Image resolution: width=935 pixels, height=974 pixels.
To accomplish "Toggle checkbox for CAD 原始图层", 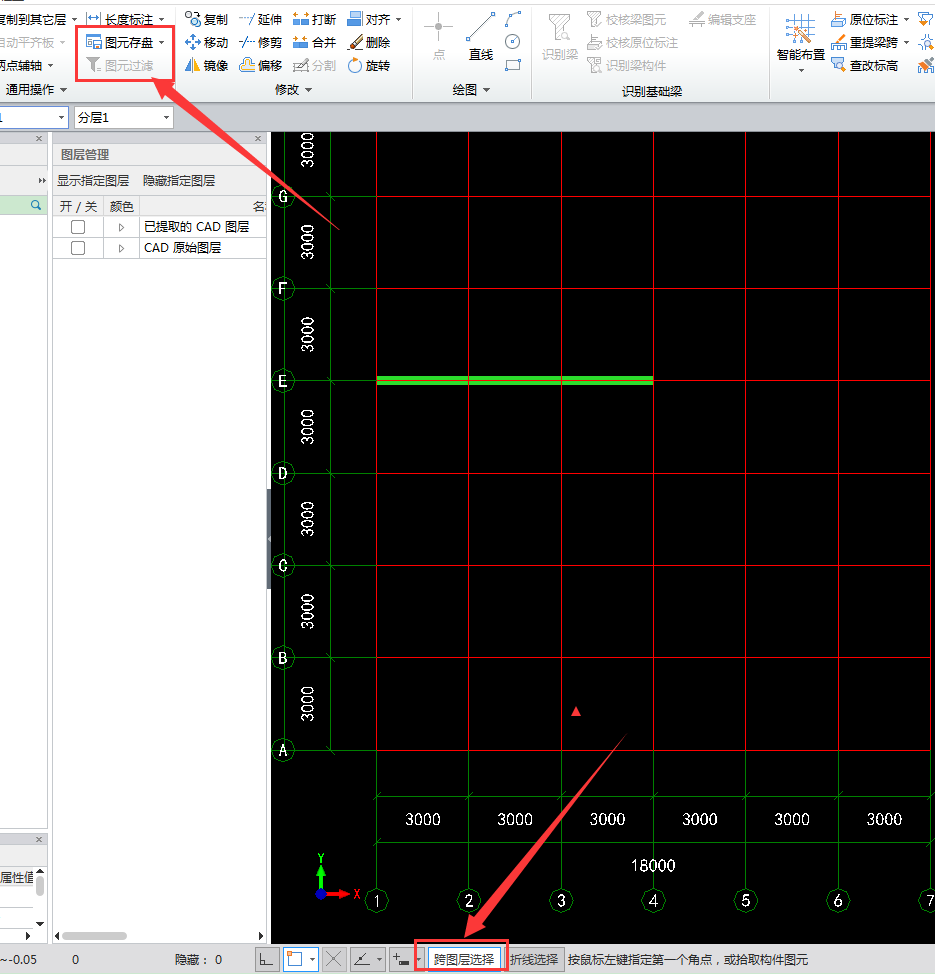I will [78, 248].
